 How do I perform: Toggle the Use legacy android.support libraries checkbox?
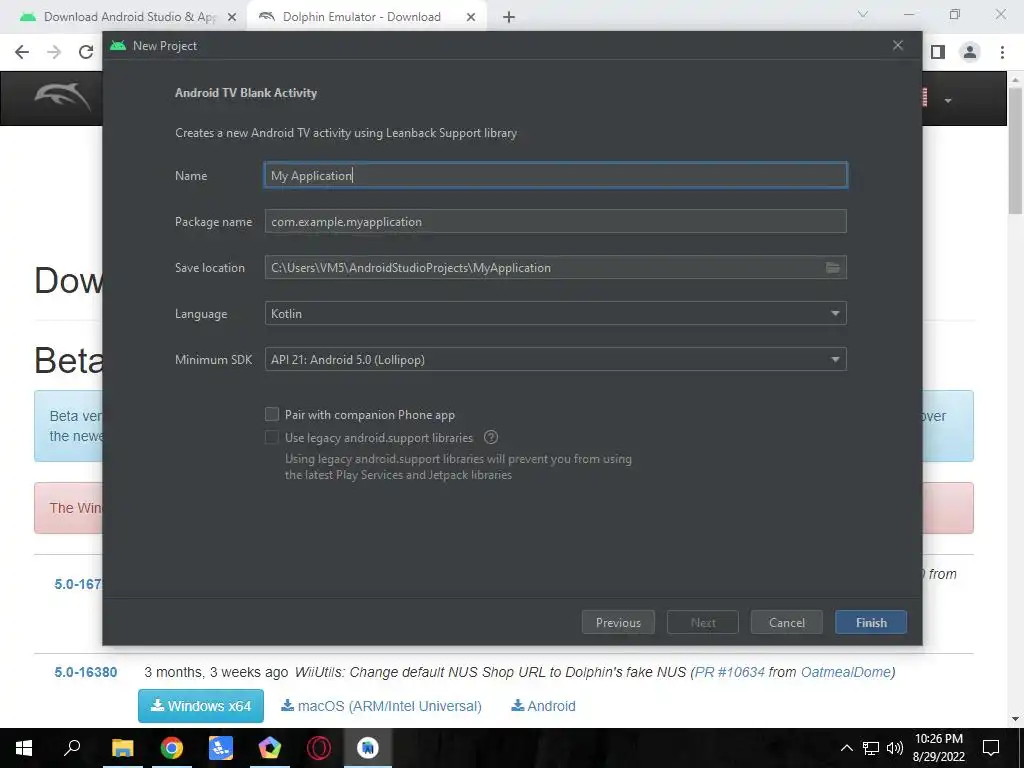[272, 437]
